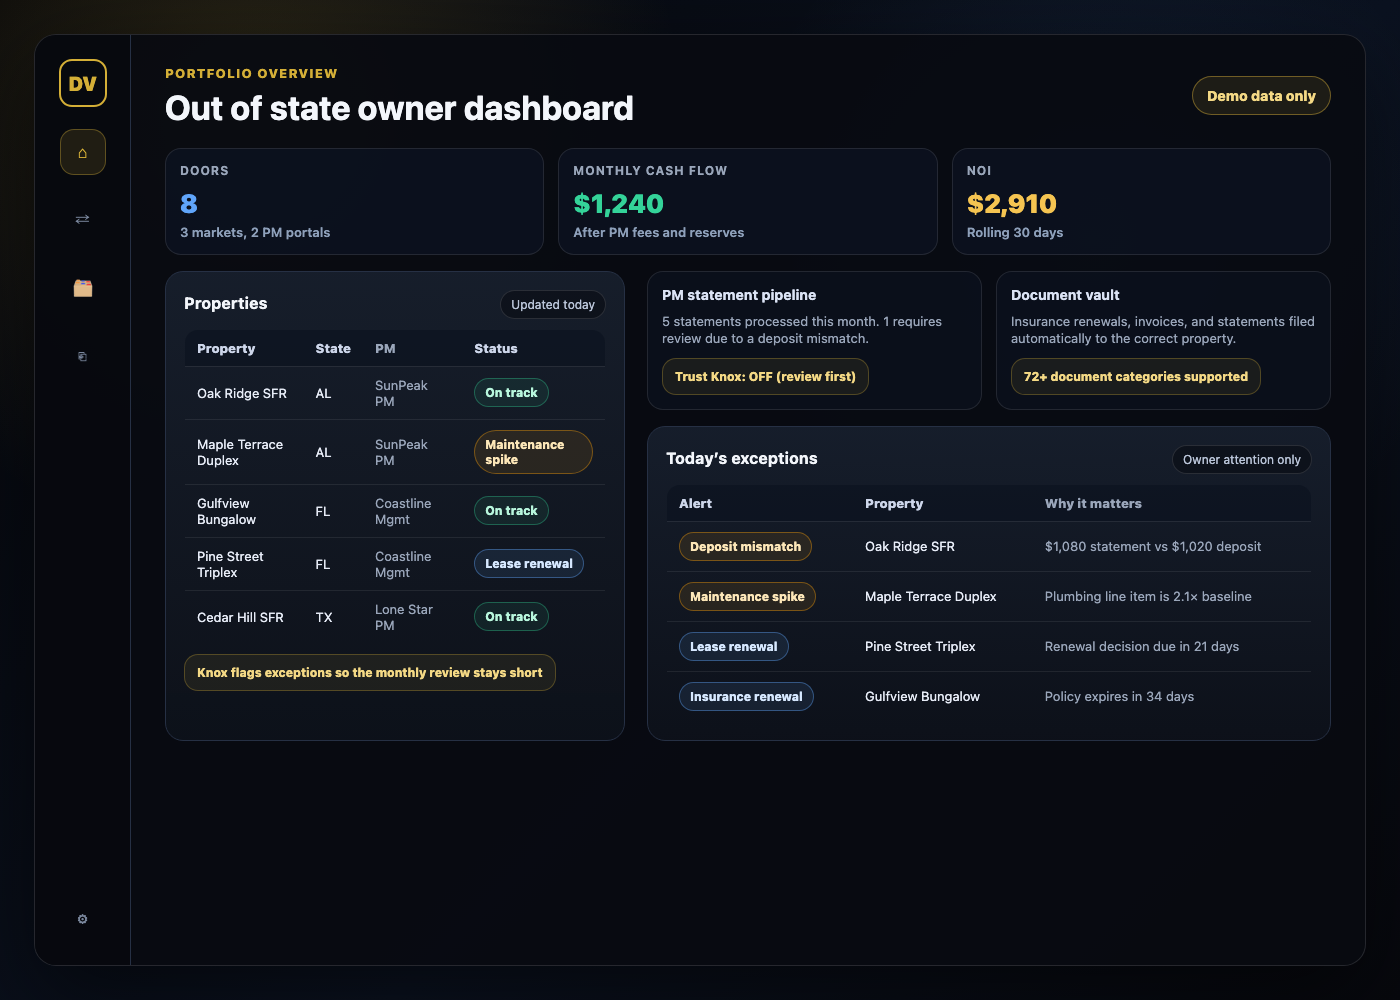Select Cedar Hill SFR in Properties table
This screenshot has height=1000, width=1400.
(x=240, y=618)
